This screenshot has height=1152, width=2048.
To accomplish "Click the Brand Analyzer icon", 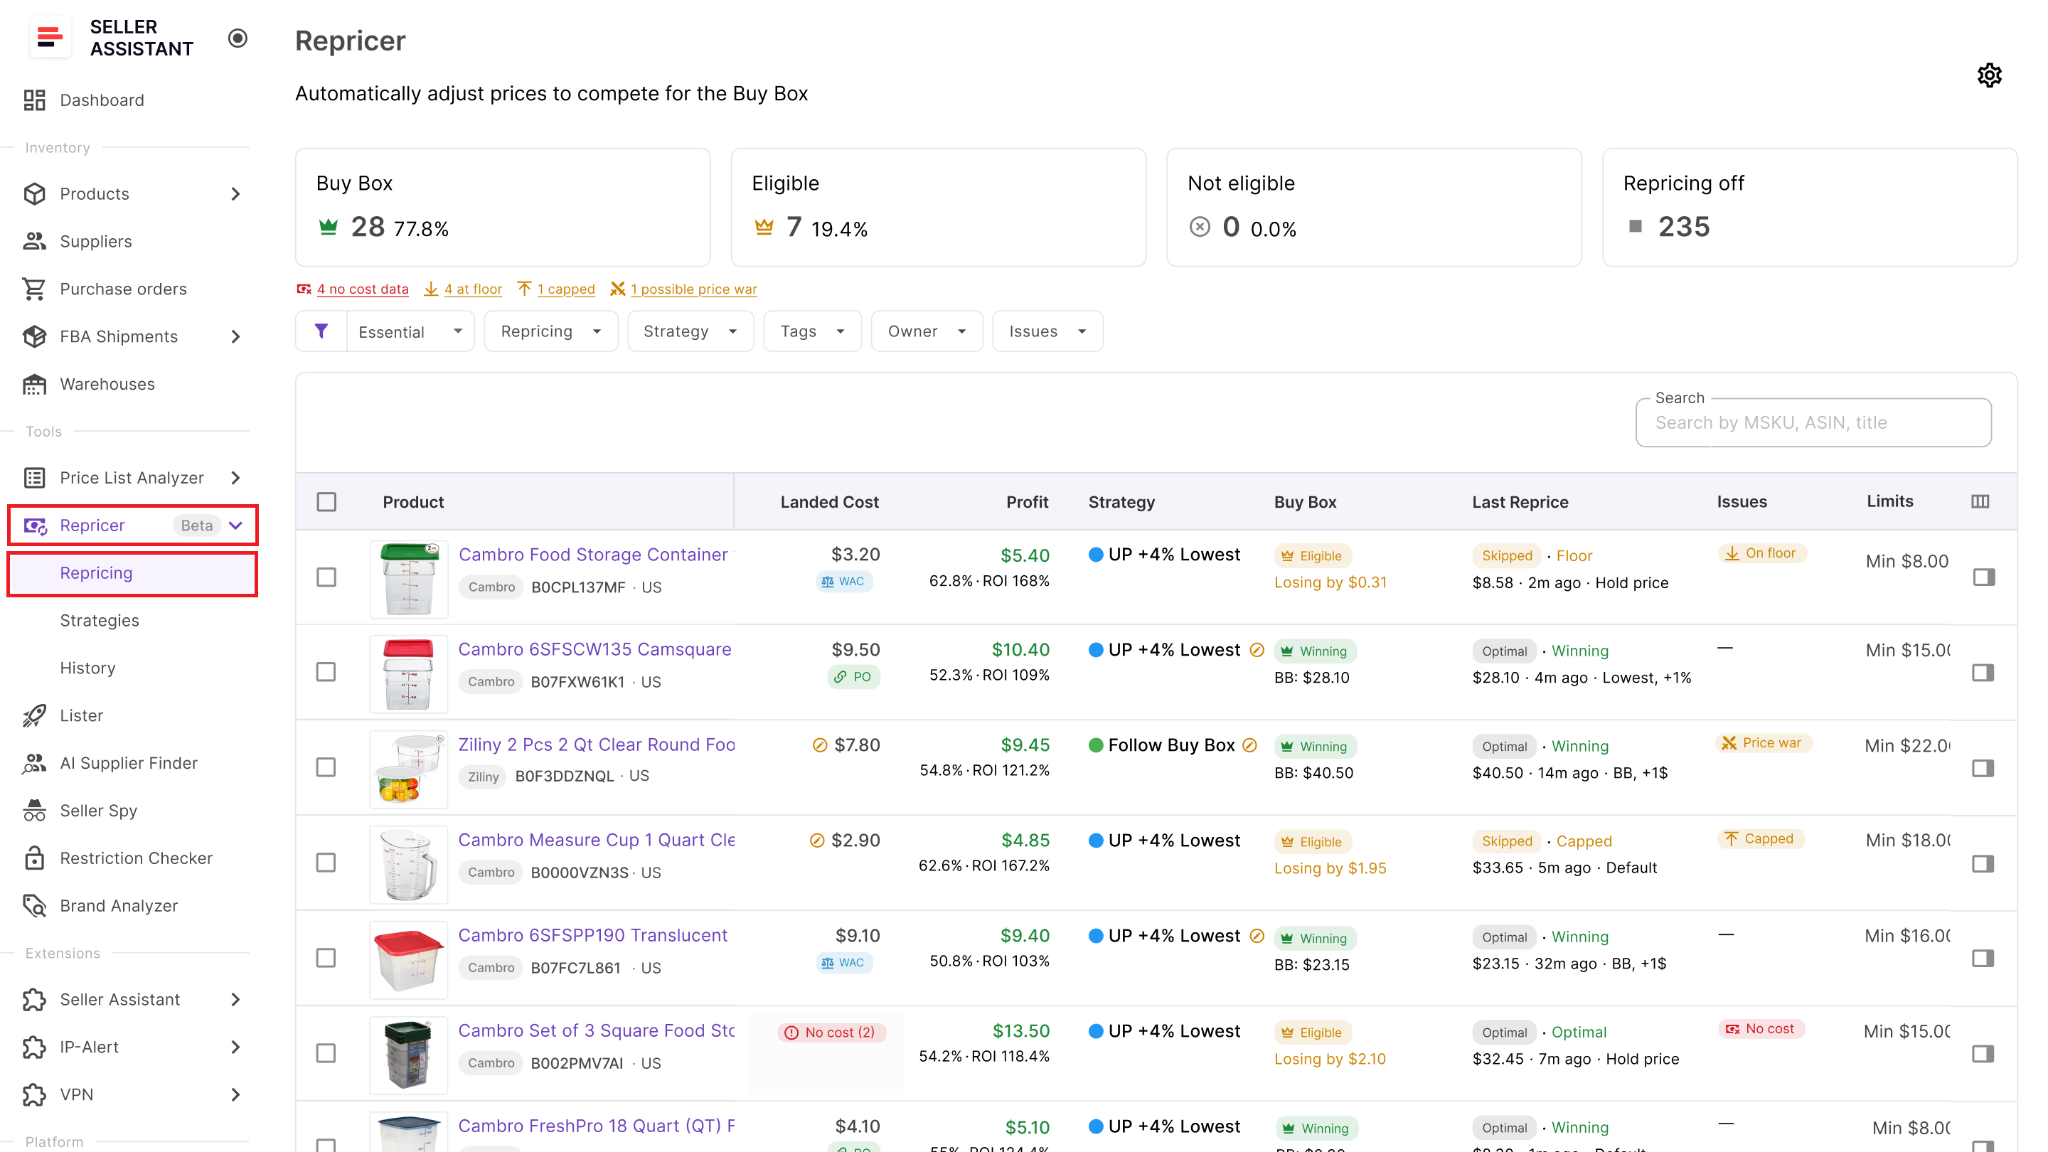I will pos(35,906).
